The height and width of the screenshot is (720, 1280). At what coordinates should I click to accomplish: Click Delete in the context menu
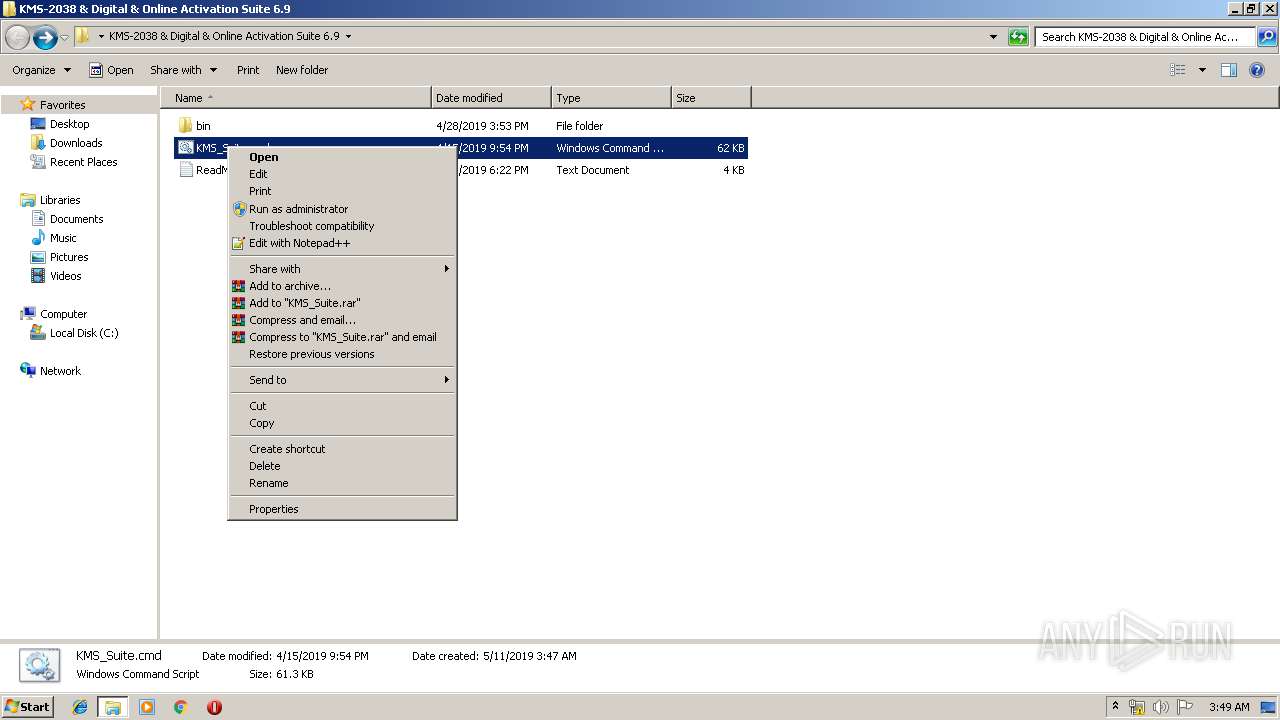(x=342, y=466)
